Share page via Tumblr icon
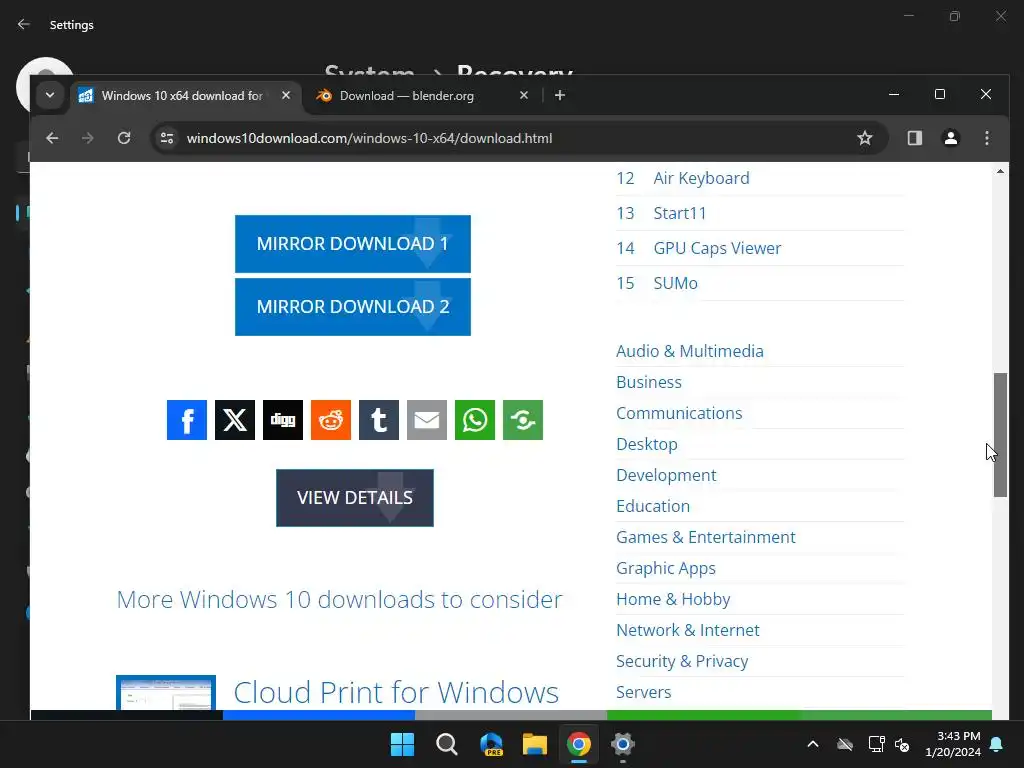This screenshot has width=1024, height=768. (379, 420)
